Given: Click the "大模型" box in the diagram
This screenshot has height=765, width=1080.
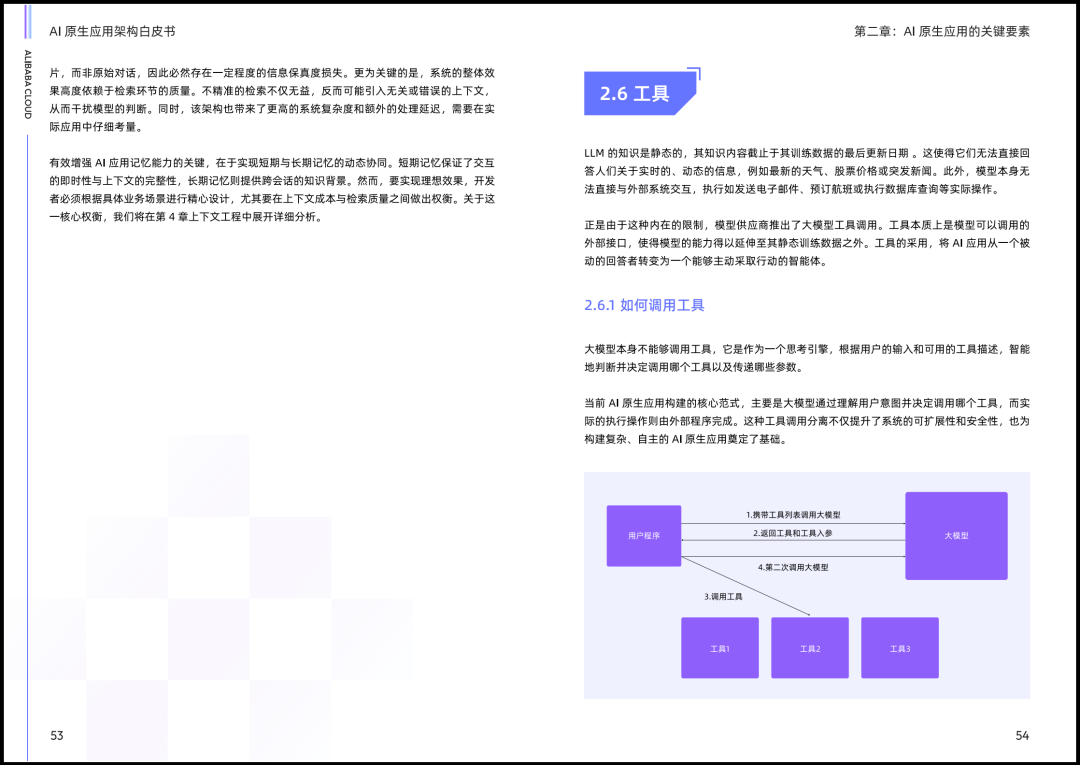Looking at the screenshot, I should click(956, 536).
